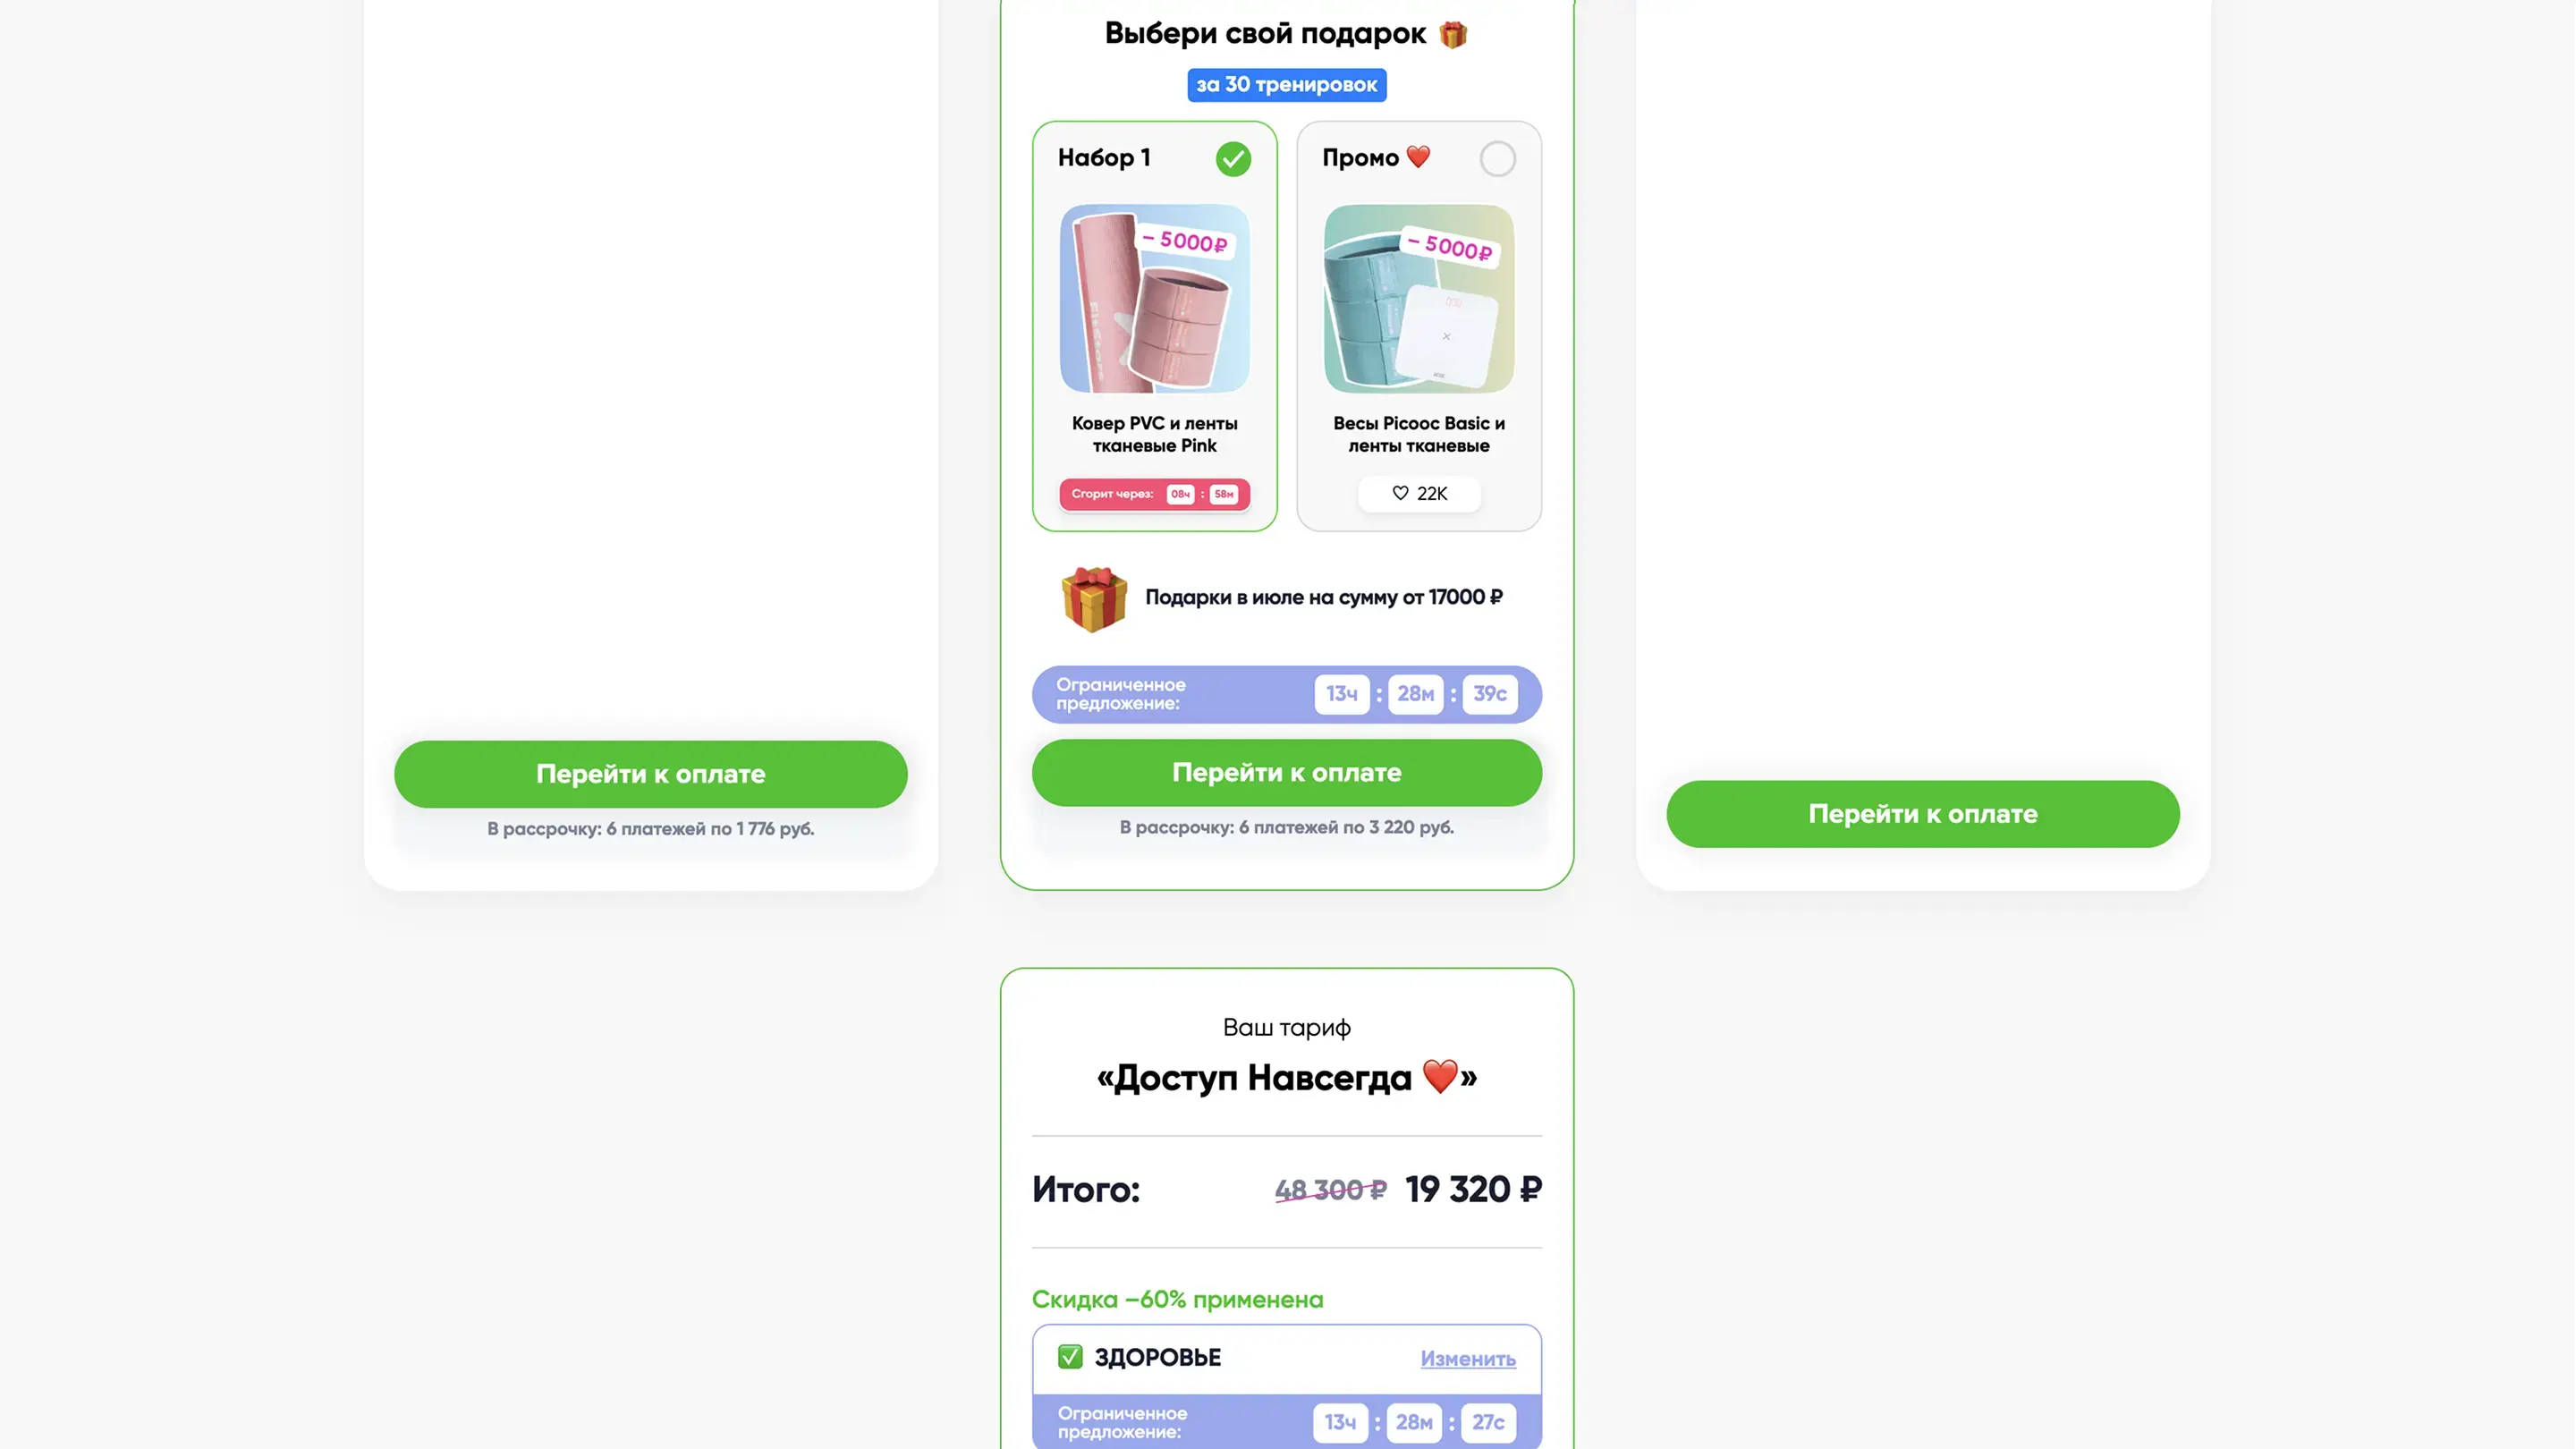Open the Весы Picooc Basic product thumbnail
This screenshot has width=2576, height=1449.
click(1418, 298)
